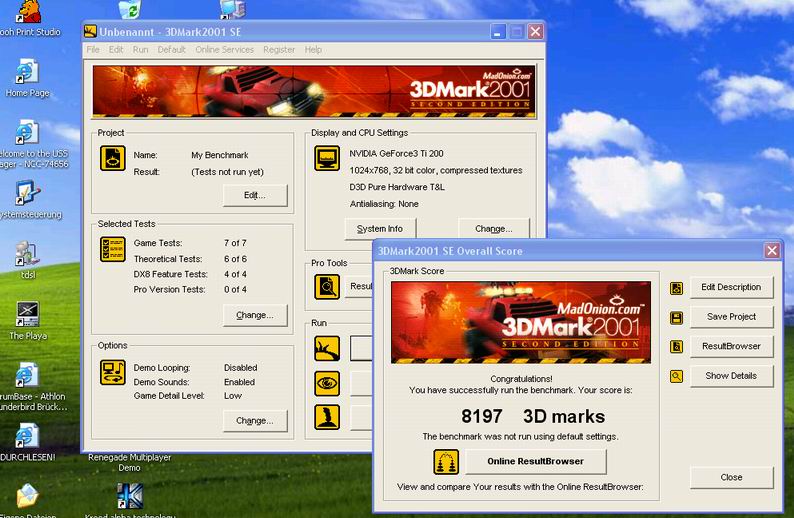Click the Project section icon

(112, 158)
